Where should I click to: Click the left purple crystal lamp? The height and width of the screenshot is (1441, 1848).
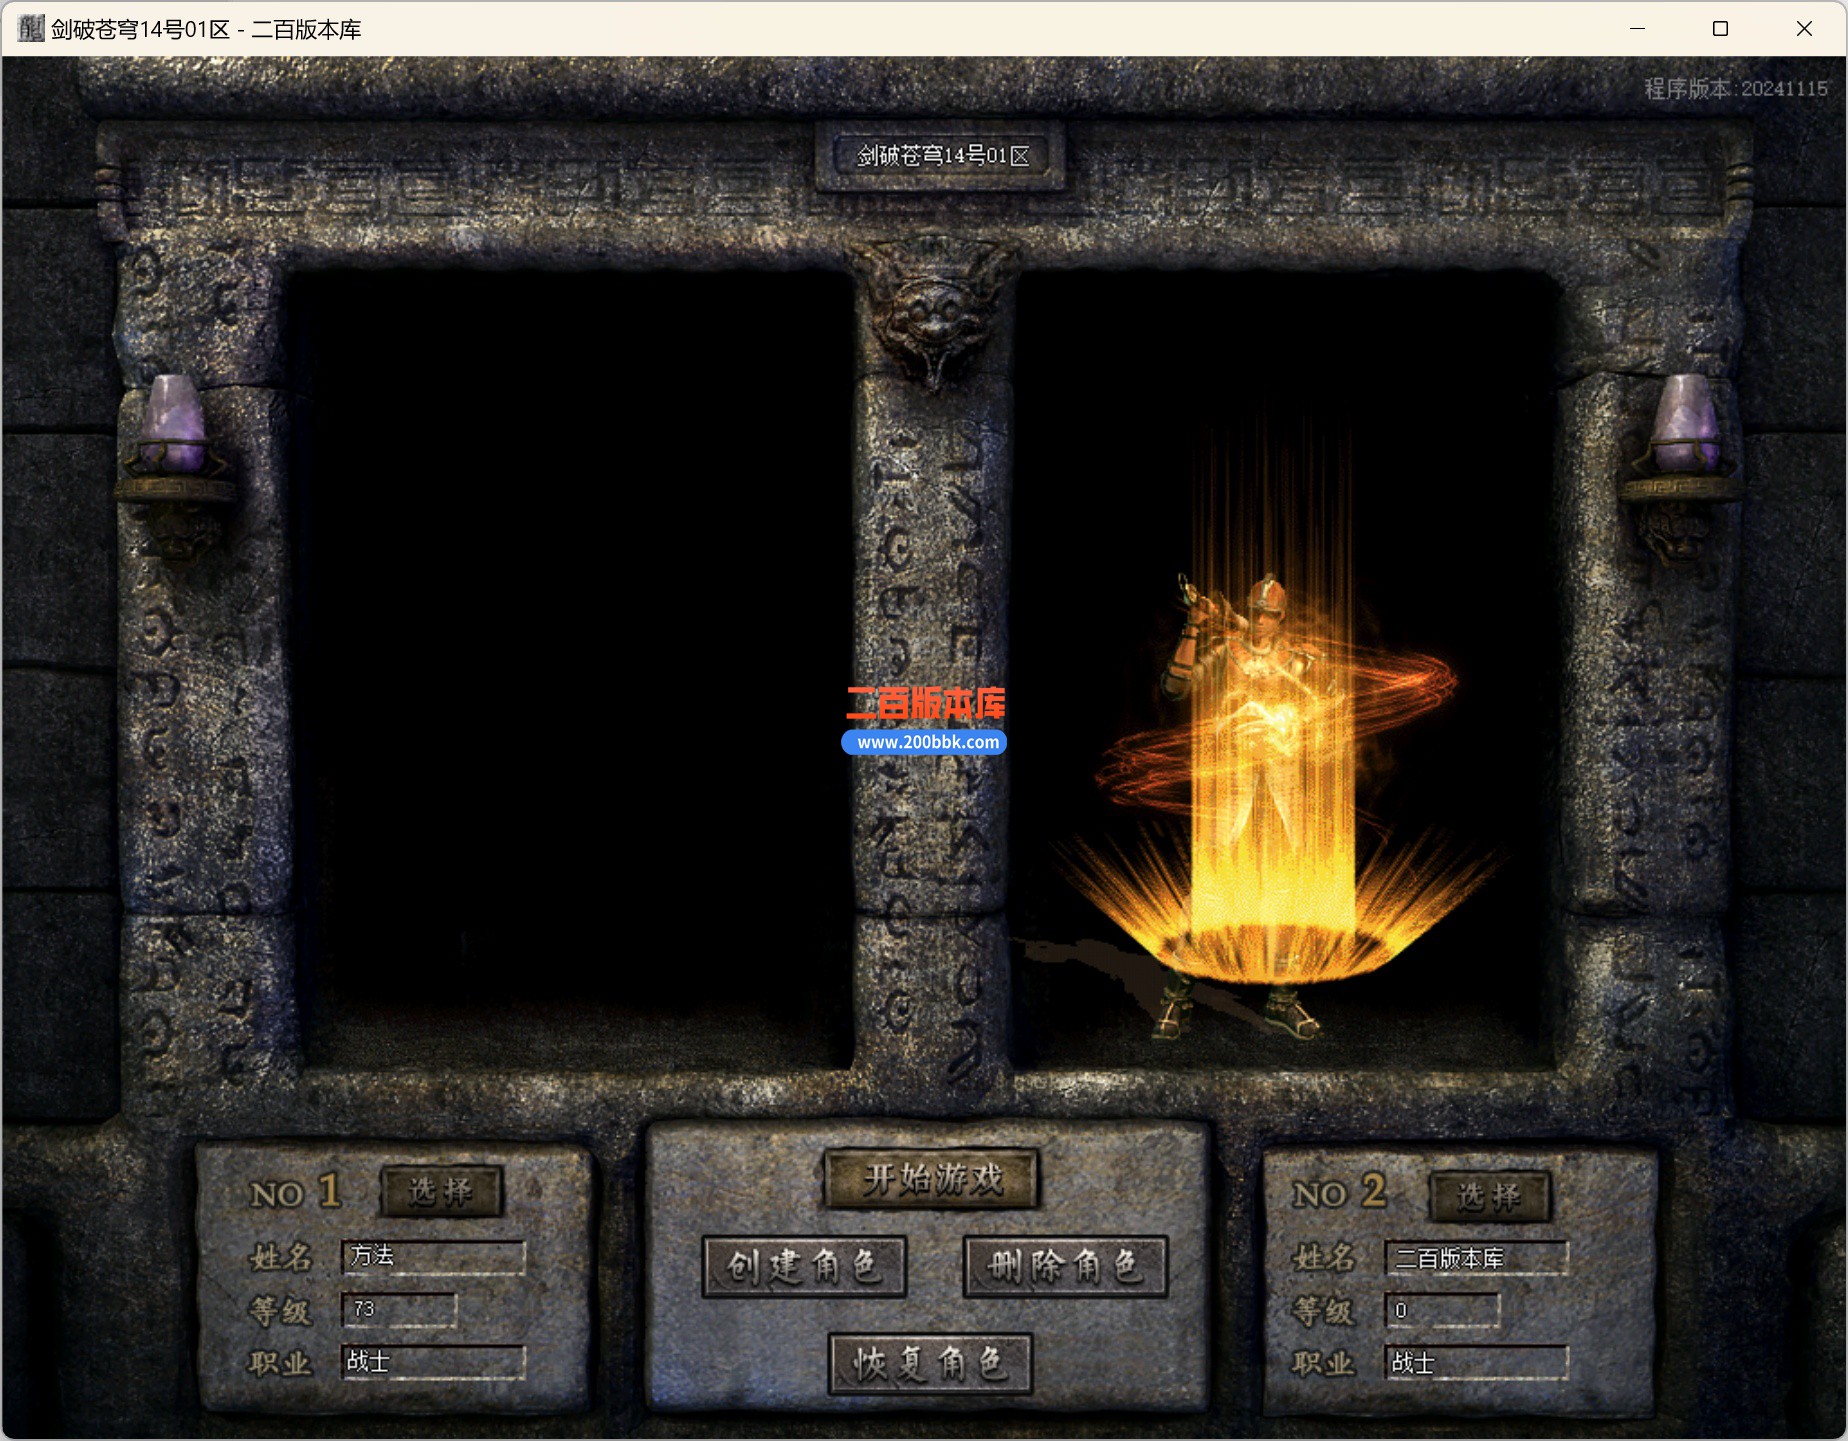175,425
